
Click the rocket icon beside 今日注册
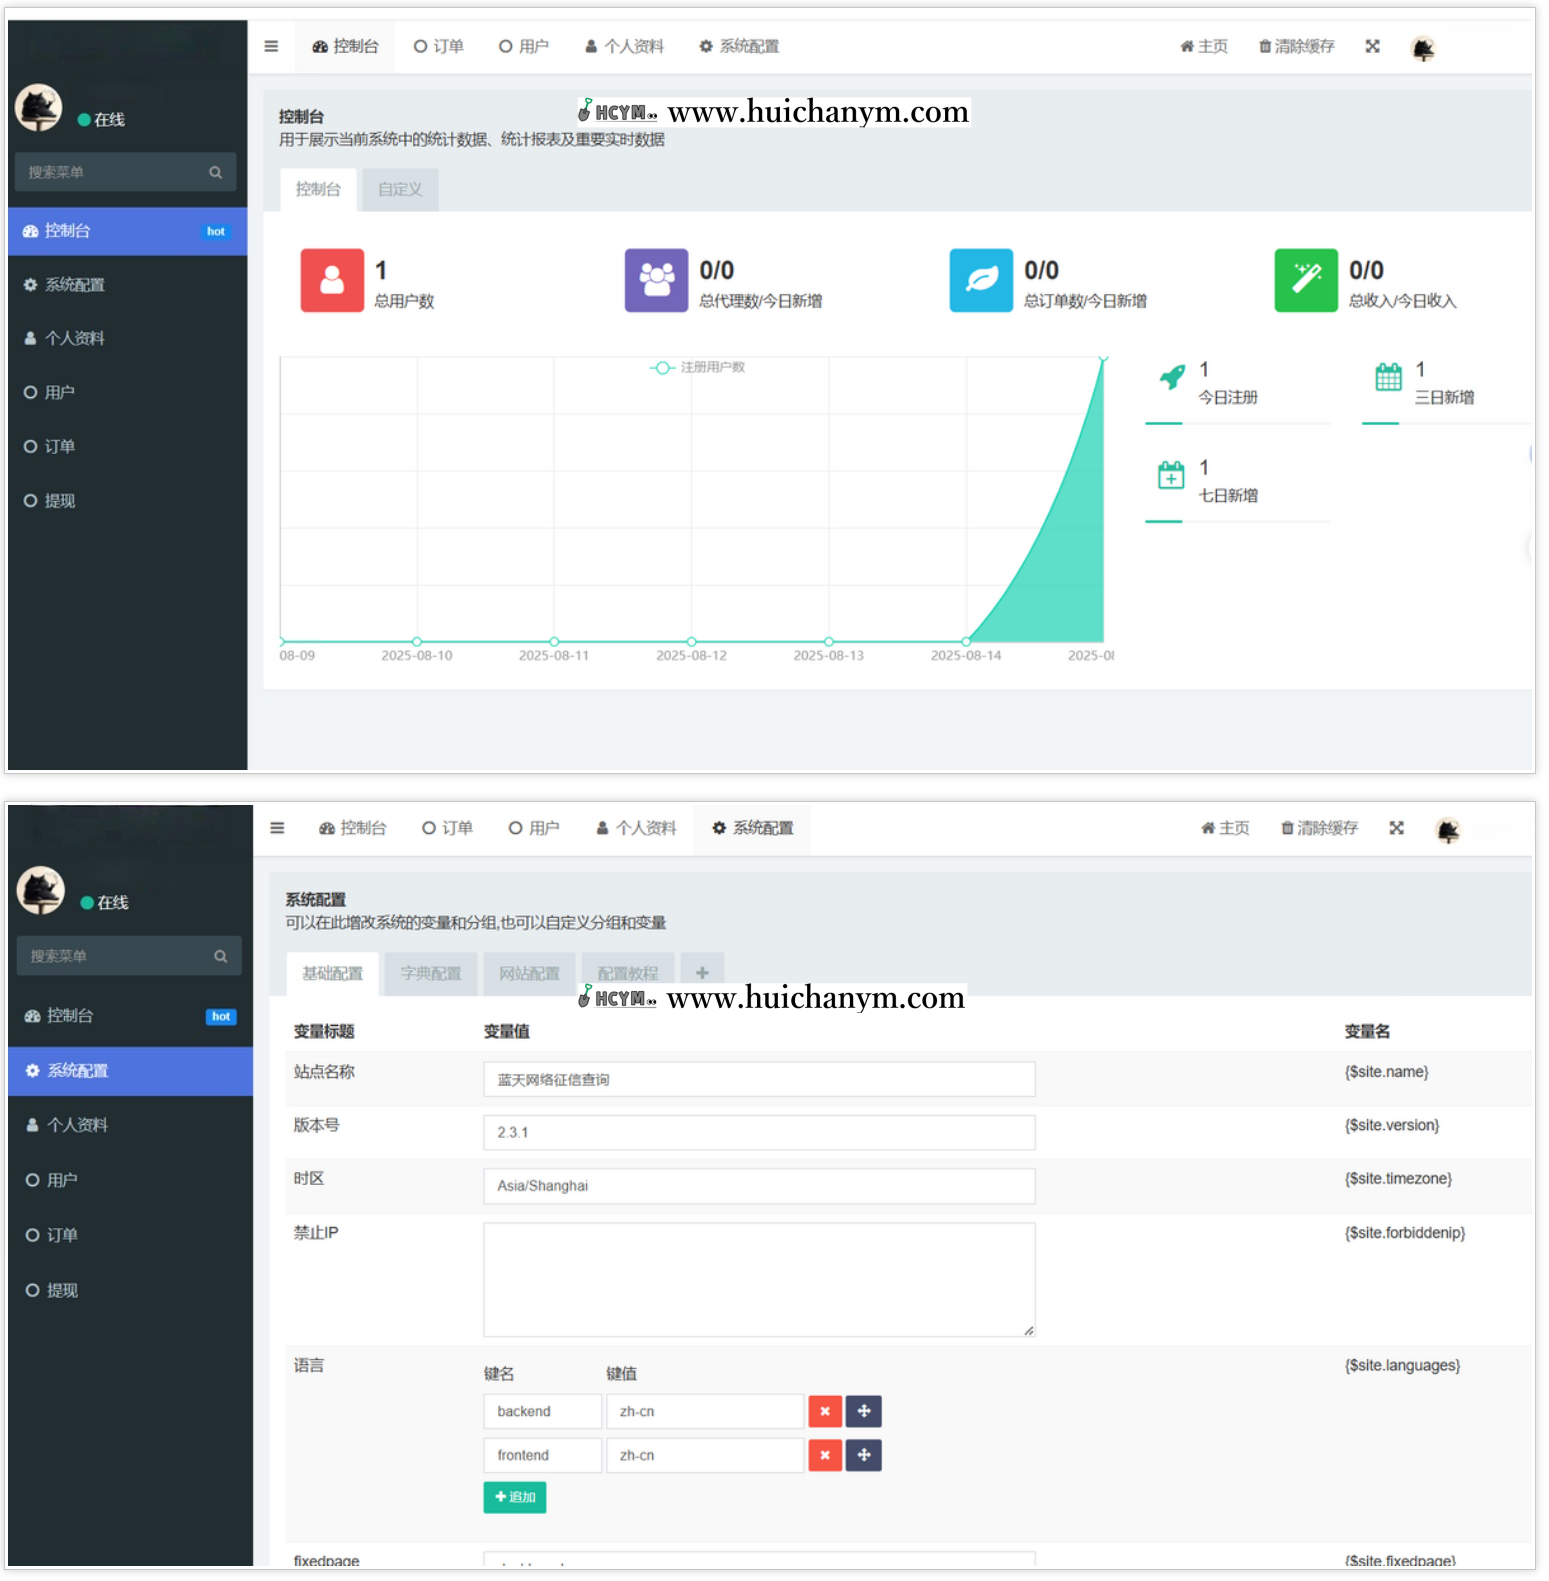[x=1171, y=378]
